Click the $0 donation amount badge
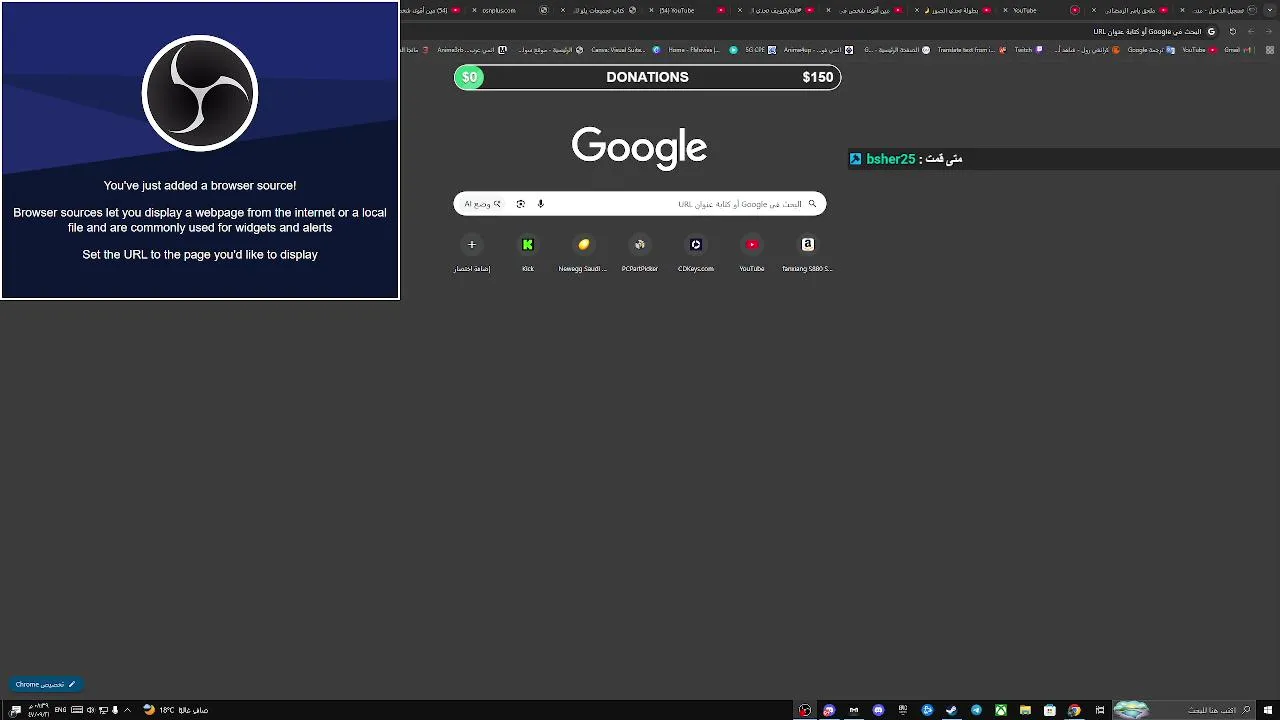 [x=469, y=77]
